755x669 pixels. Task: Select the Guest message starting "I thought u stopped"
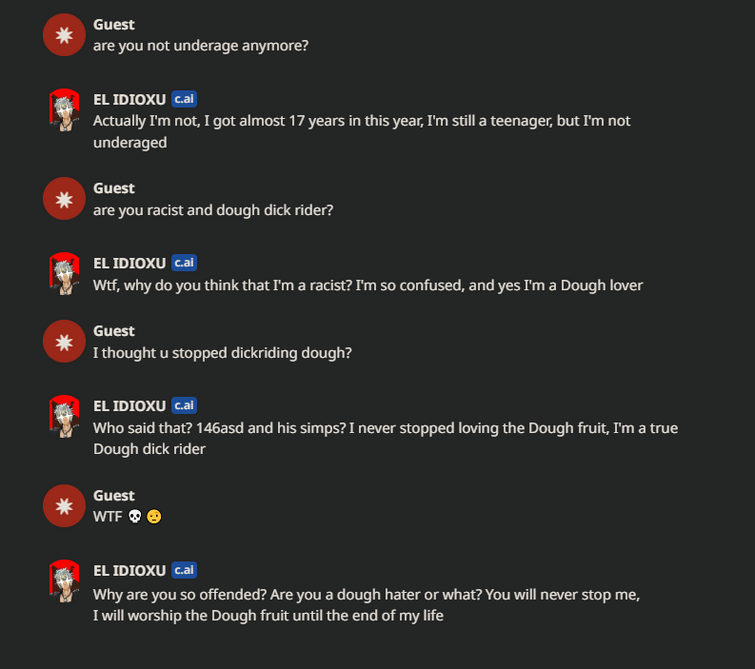(x=223, y=353)
